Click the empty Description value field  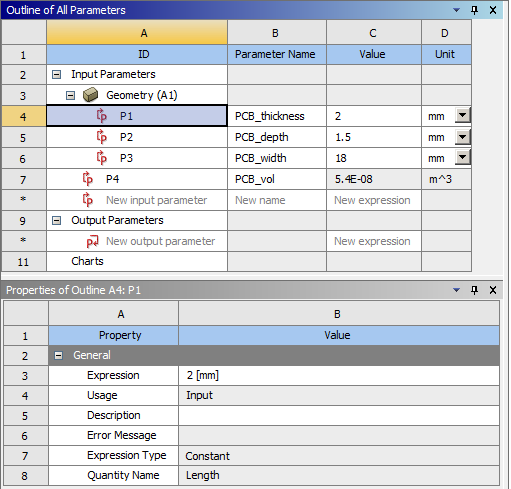pyautogui.click(x=339, y=416)
